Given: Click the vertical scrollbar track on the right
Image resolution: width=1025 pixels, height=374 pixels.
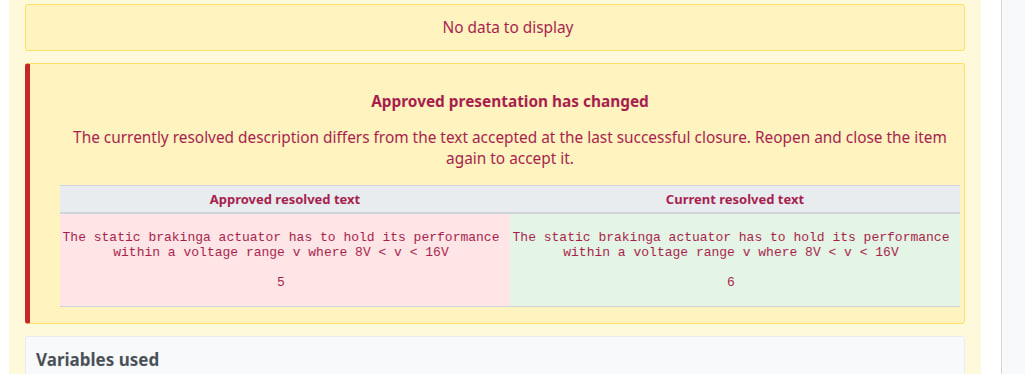Looking at the screenshot, I should pyautogui.click(x=1013, y=187).
